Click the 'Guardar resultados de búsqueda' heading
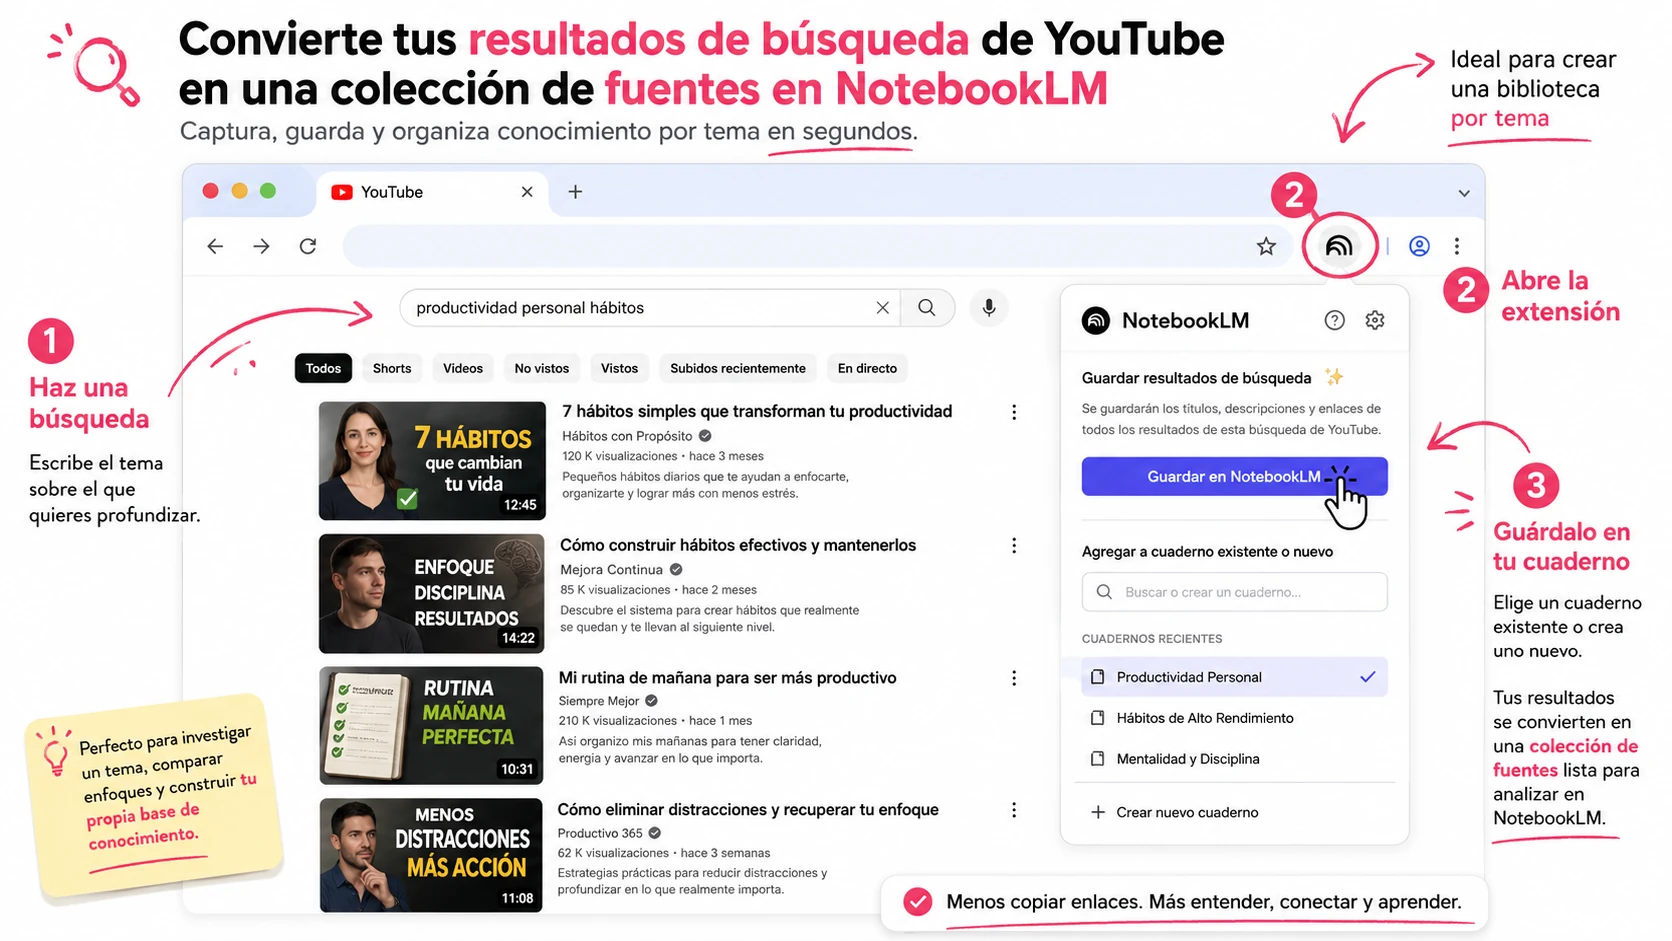This screenshot has width=1672, height=941. pos(1196,378)
